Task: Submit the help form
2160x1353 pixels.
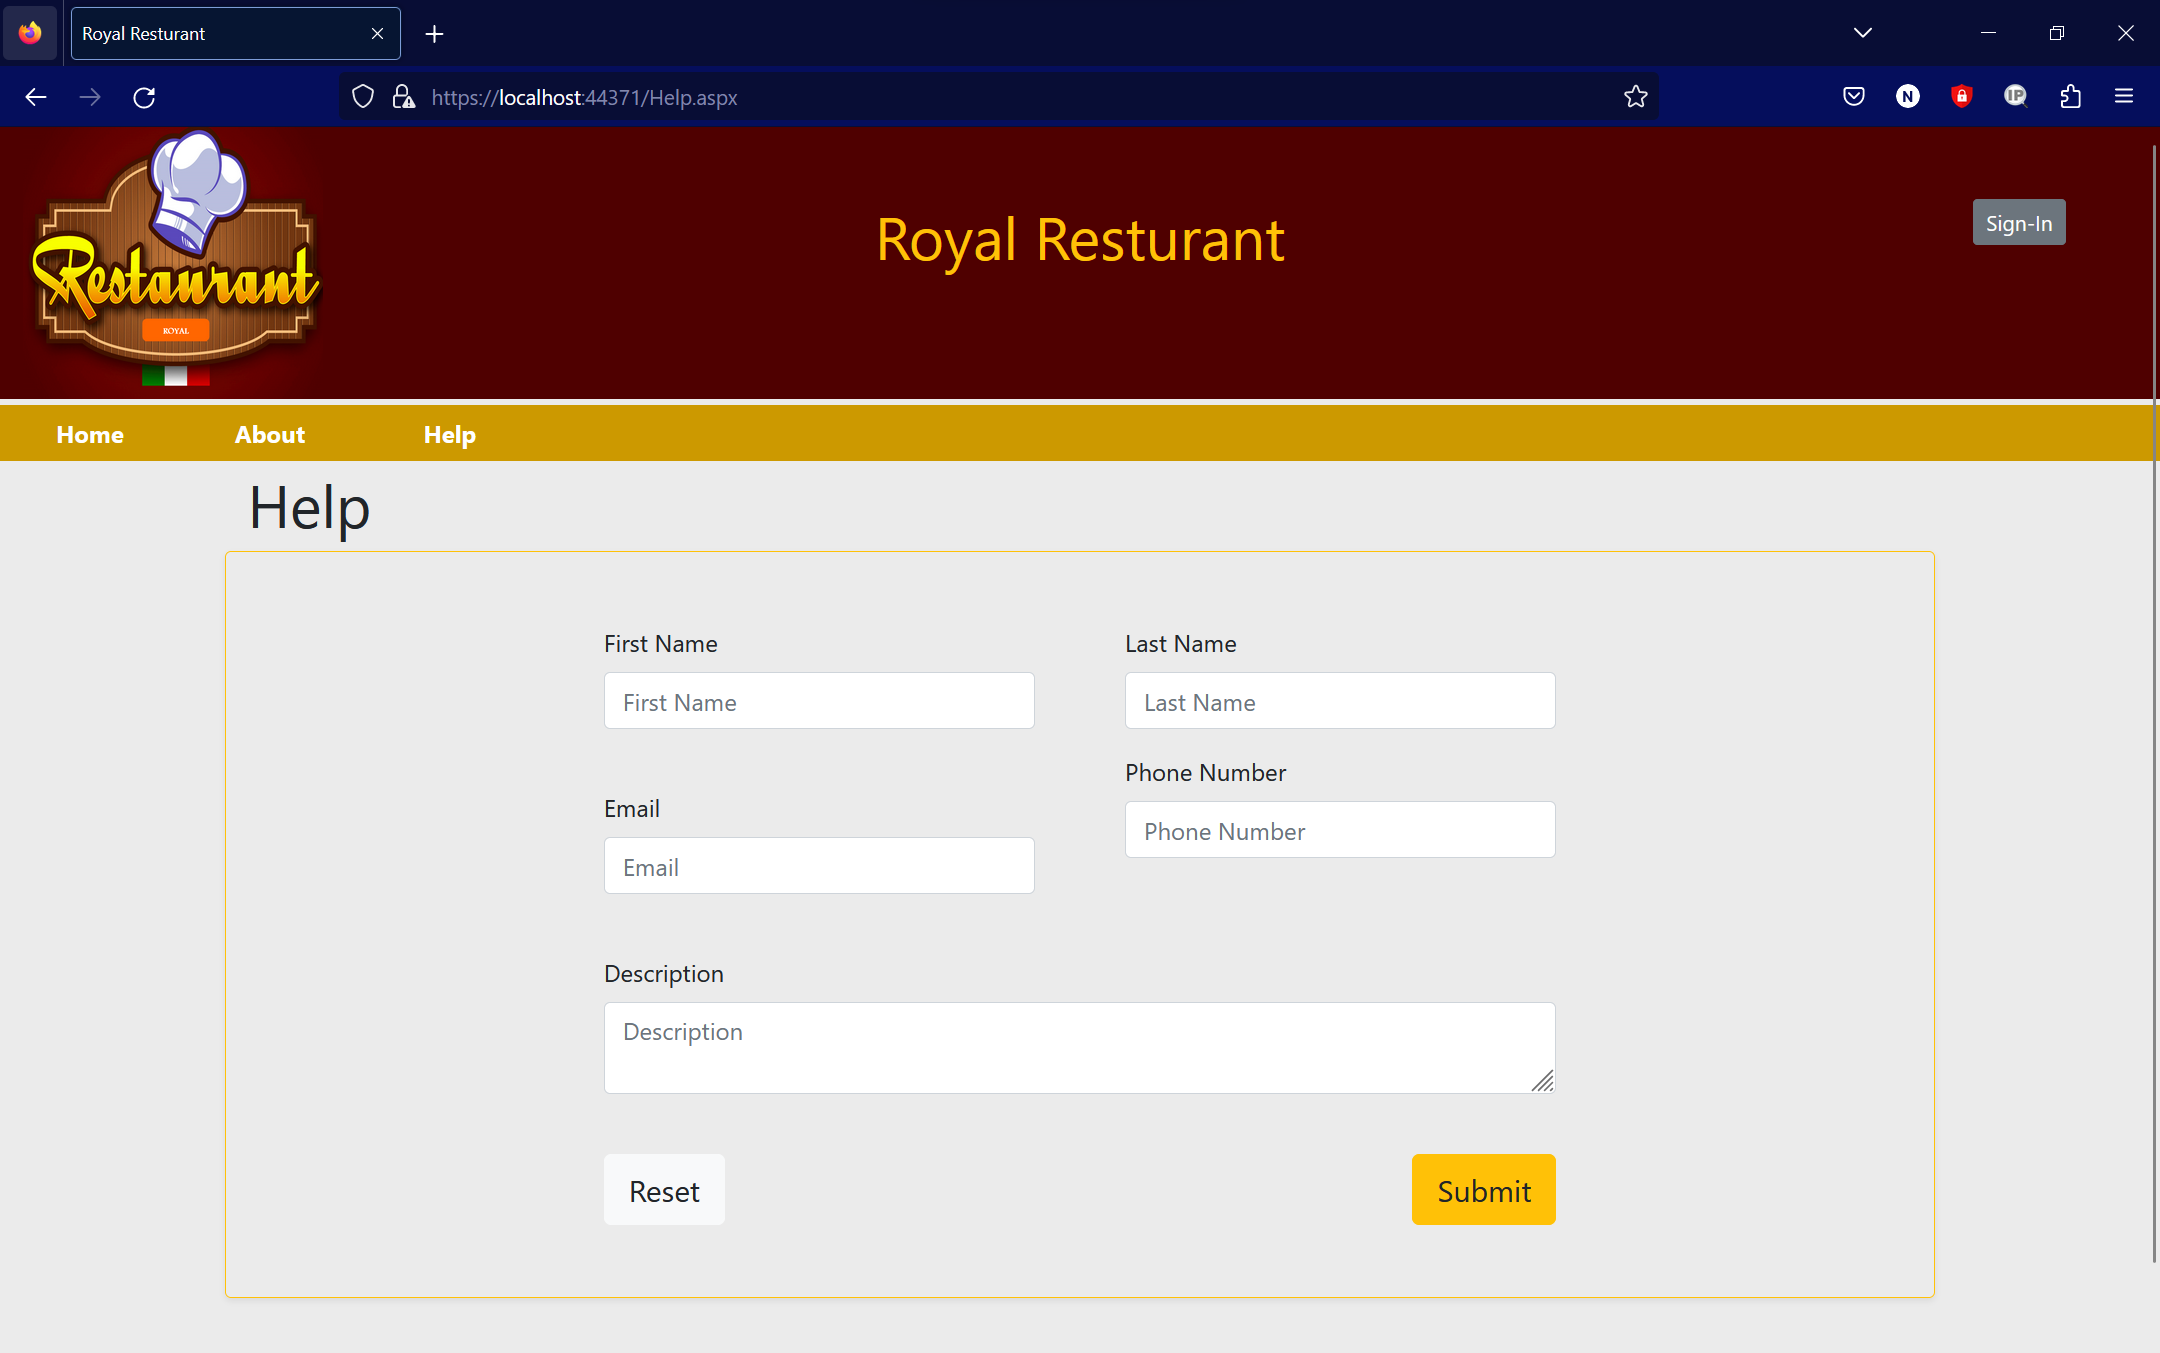Action: click(x=1483, y=1190)
